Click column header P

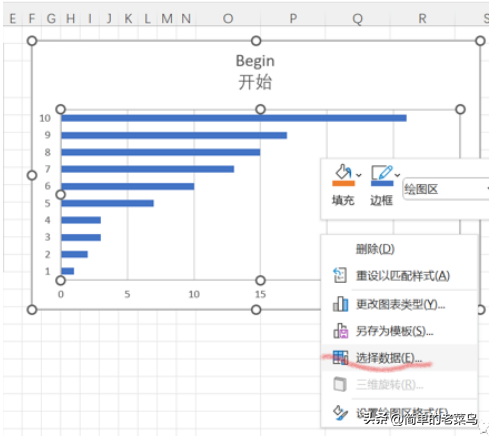pos(293,18)
